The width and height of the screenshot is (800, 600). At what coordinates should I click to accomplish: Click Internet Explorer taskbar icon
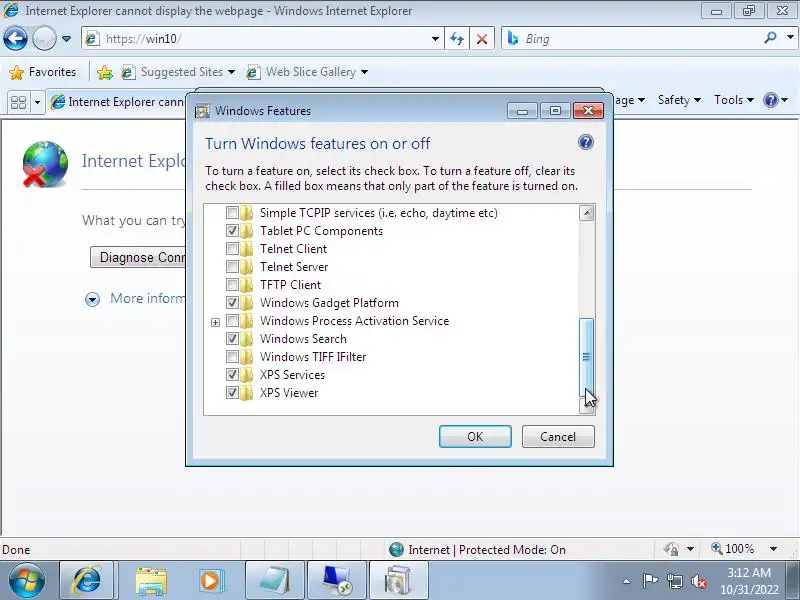pyautogui.click(x=86, y=580)
